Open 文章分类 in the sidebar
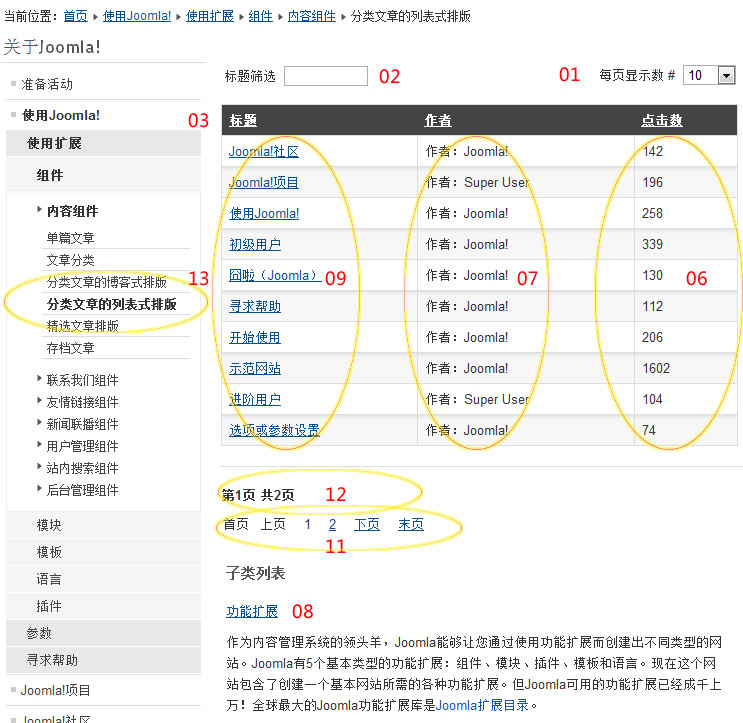 point(70,260)
